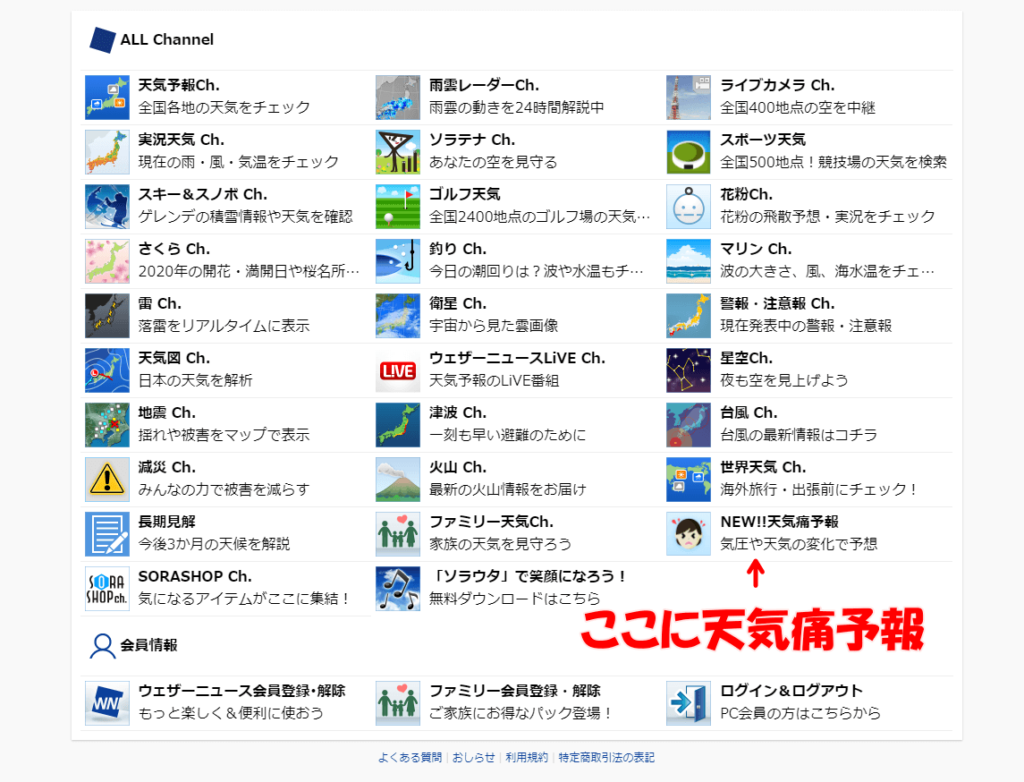Click the「ソラウタ」で笑顔になろう! title
1024x782 pixels.
pyautogui.click(x=529, y=576)
